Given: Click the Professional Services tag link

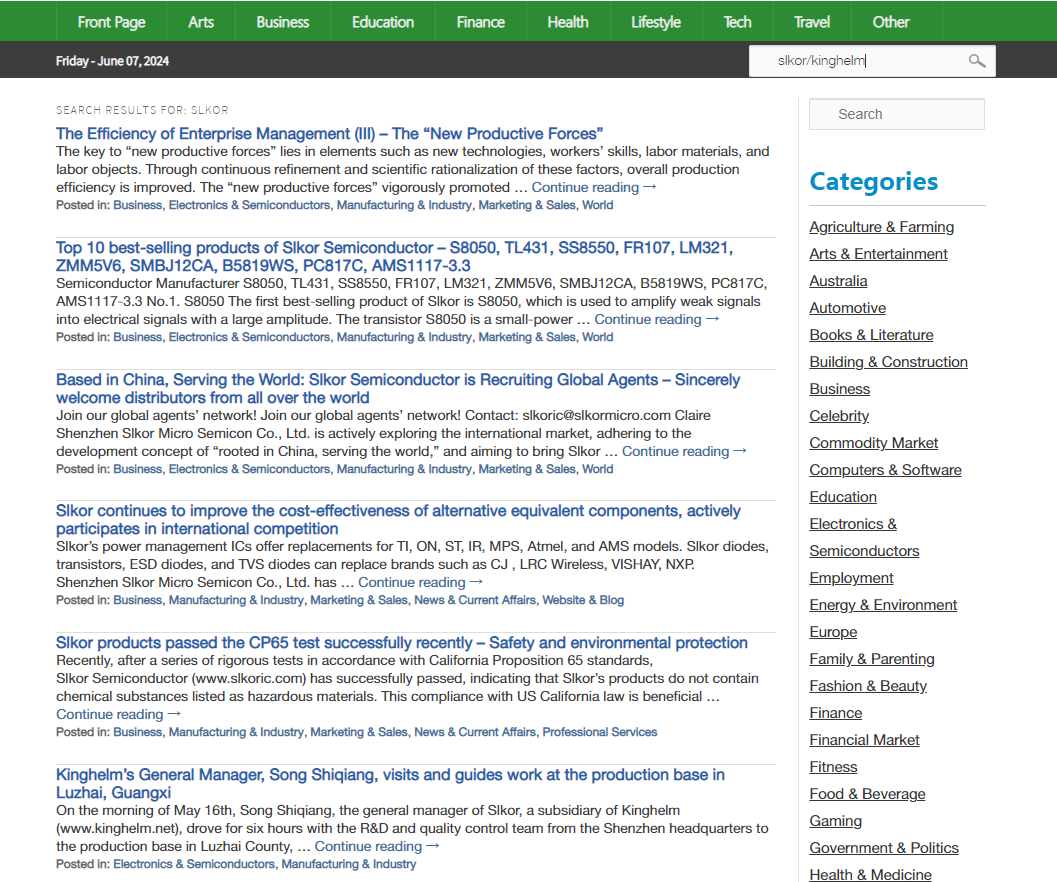Looking at the screenshot, I should [599, 732].
